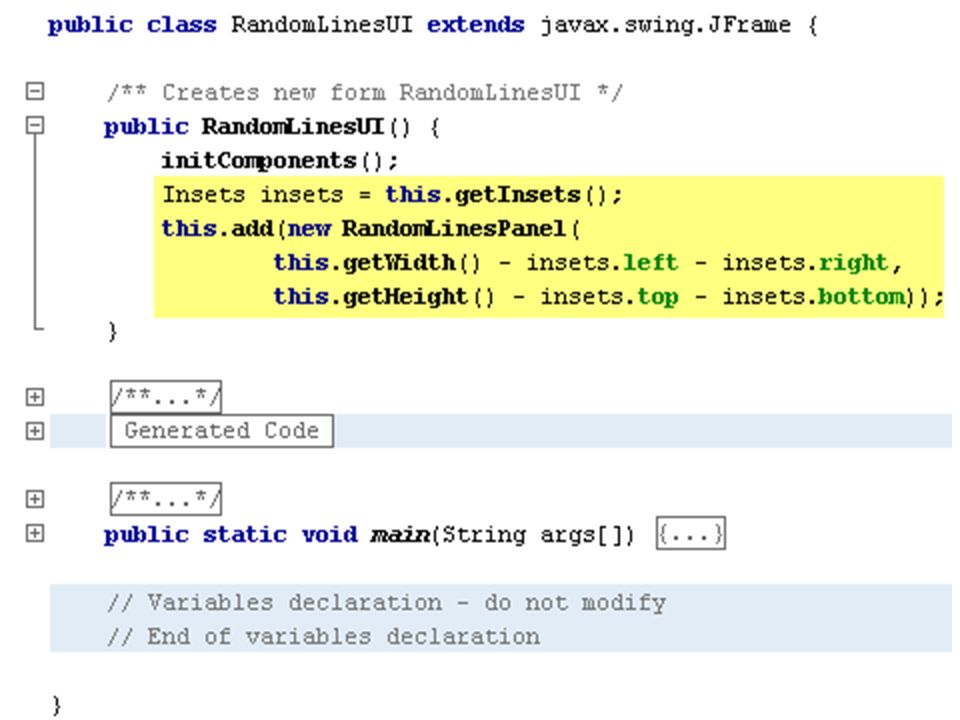Click 'public RandomLinesUI()' constructor signature
The width and height of the screenshot is (960, 720).
[257, 127]
